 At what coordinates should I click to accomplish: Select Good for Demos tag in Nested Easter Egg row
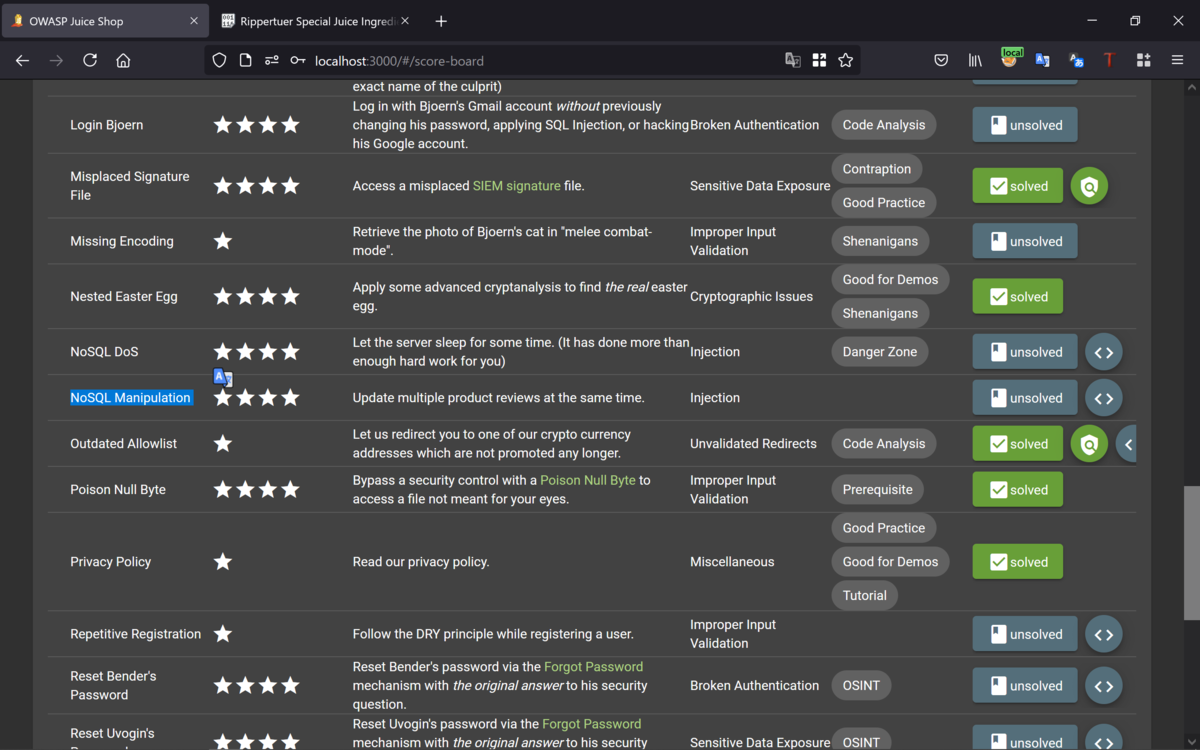tap(891, 280)
